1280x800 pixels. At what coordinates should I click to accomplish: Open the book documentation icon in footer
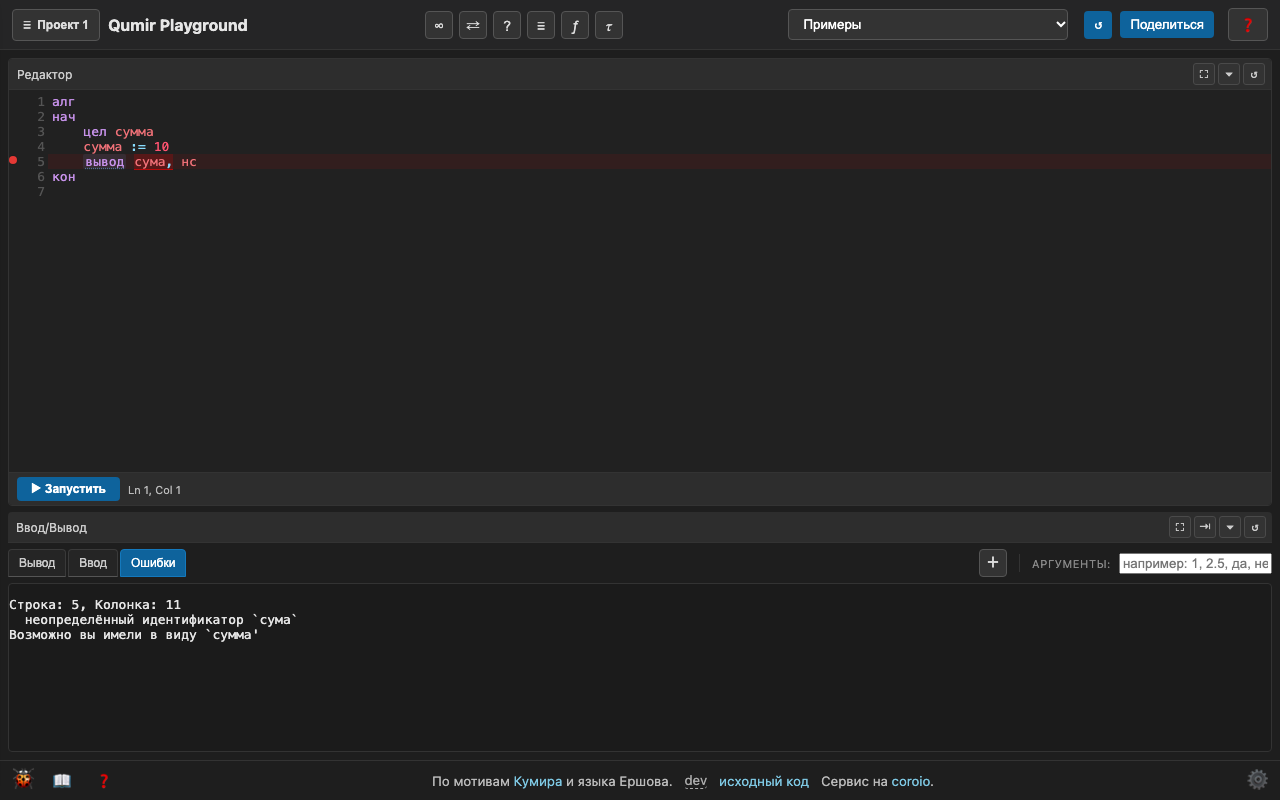click(x=62, y=781)
